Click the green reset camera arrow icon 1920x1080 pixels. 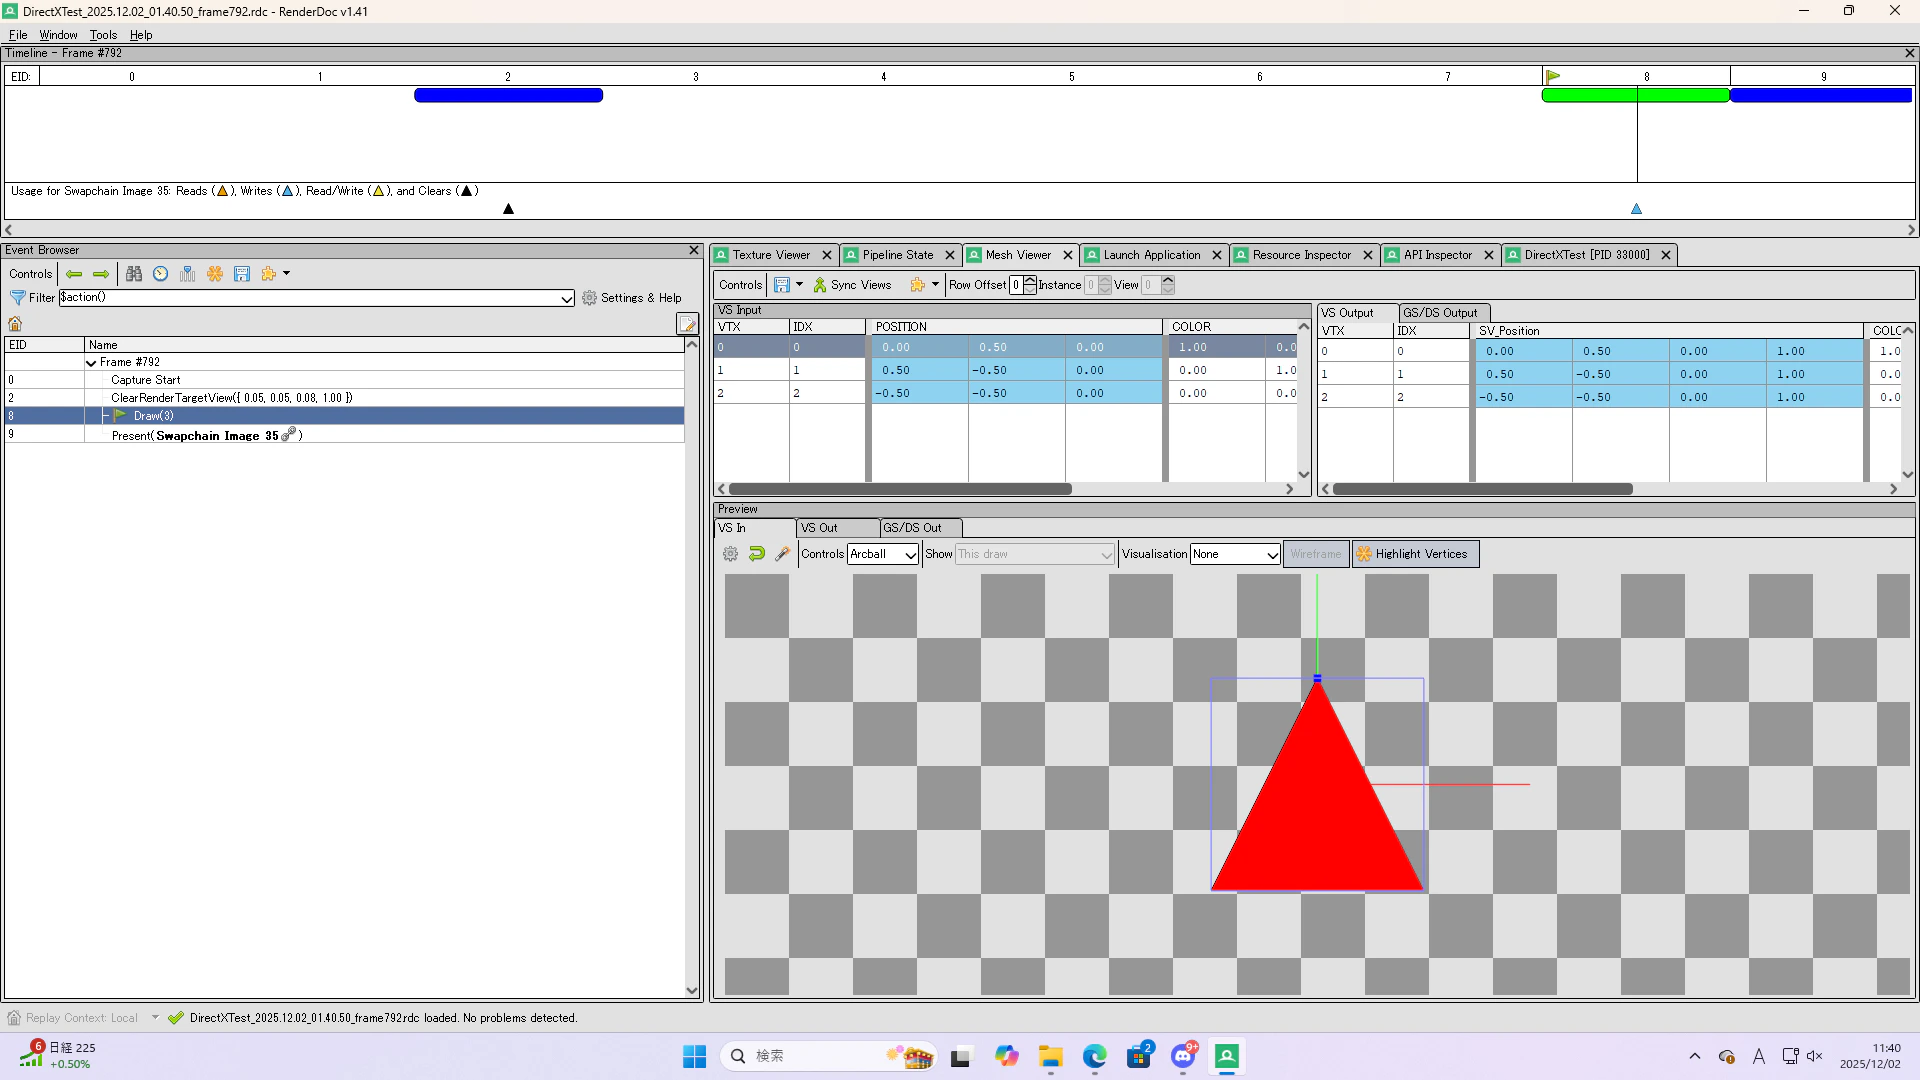tap(757, 554)
